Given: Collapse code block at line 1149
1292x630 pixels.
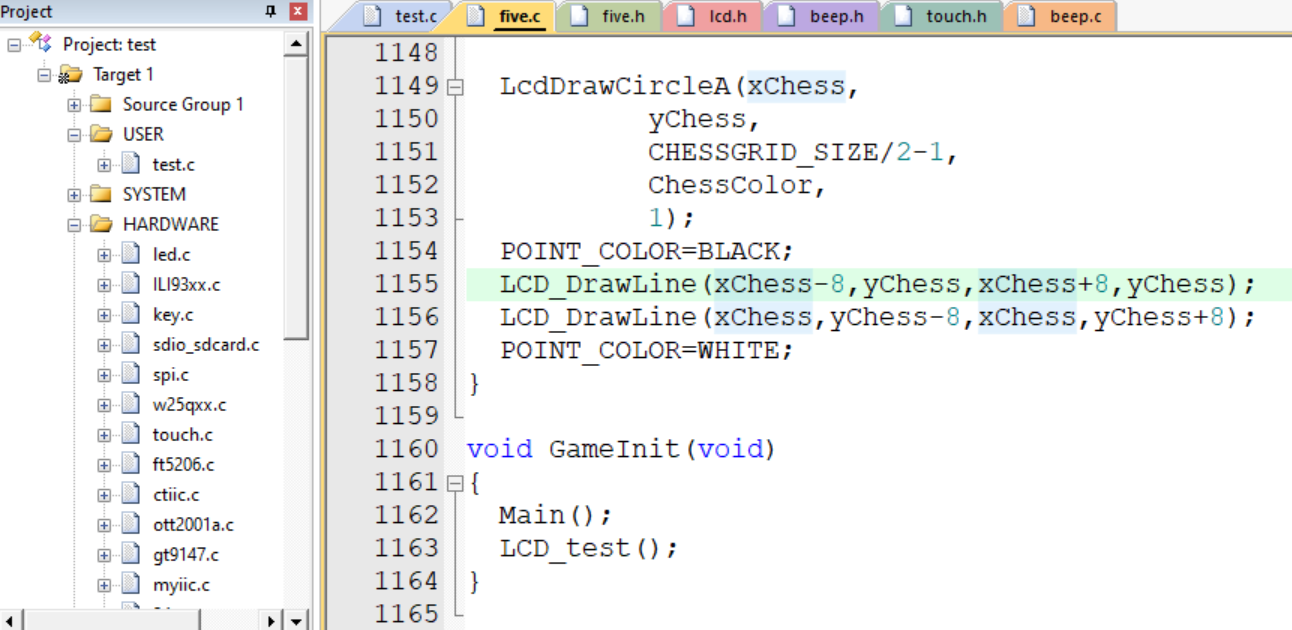Looking at the screenshot, I should point(456,87).
